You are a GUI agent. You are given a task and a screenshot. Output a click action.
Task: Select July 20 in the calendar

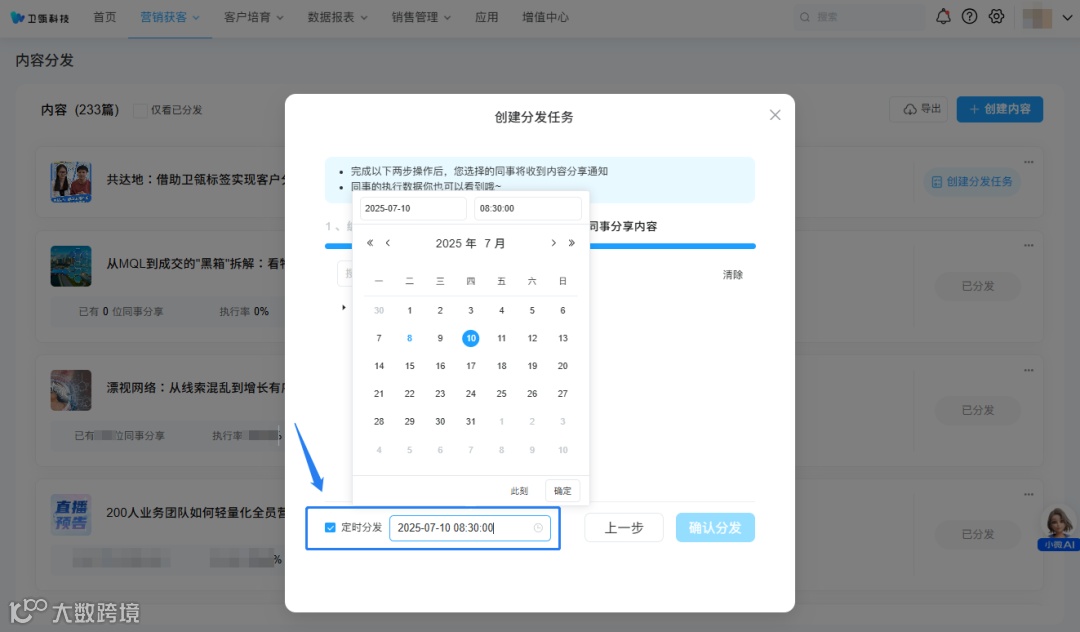563,366
